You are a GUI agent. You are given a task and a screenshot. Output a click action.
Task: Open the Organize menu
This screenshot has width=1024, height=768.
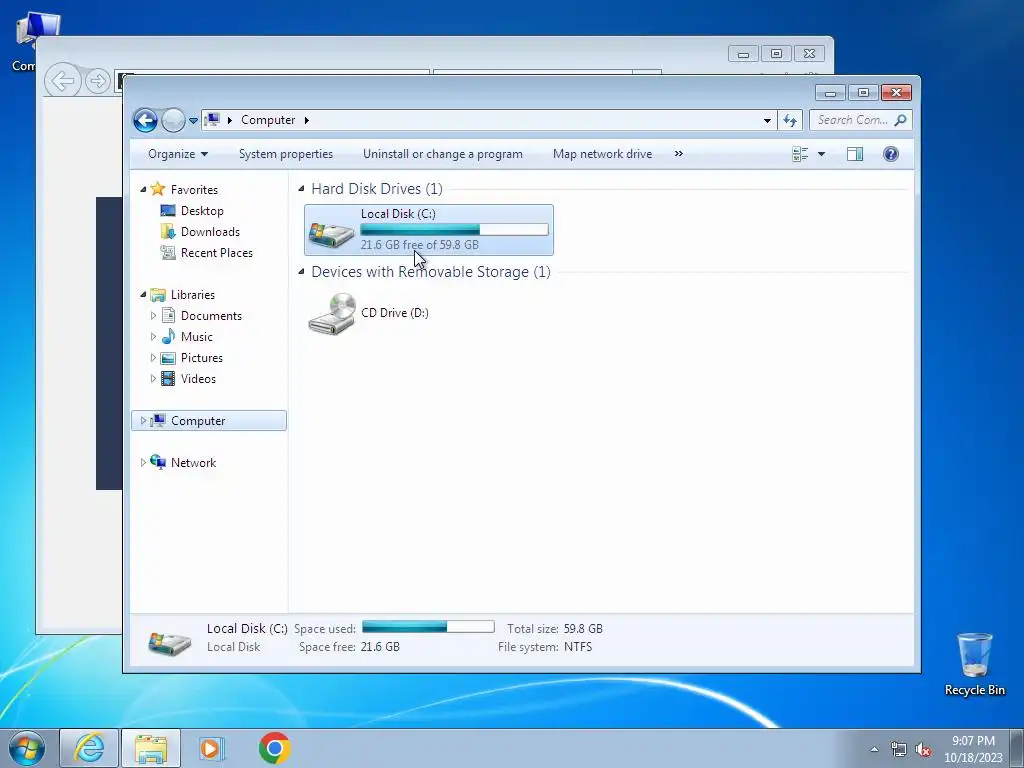(x=178, y=154)
